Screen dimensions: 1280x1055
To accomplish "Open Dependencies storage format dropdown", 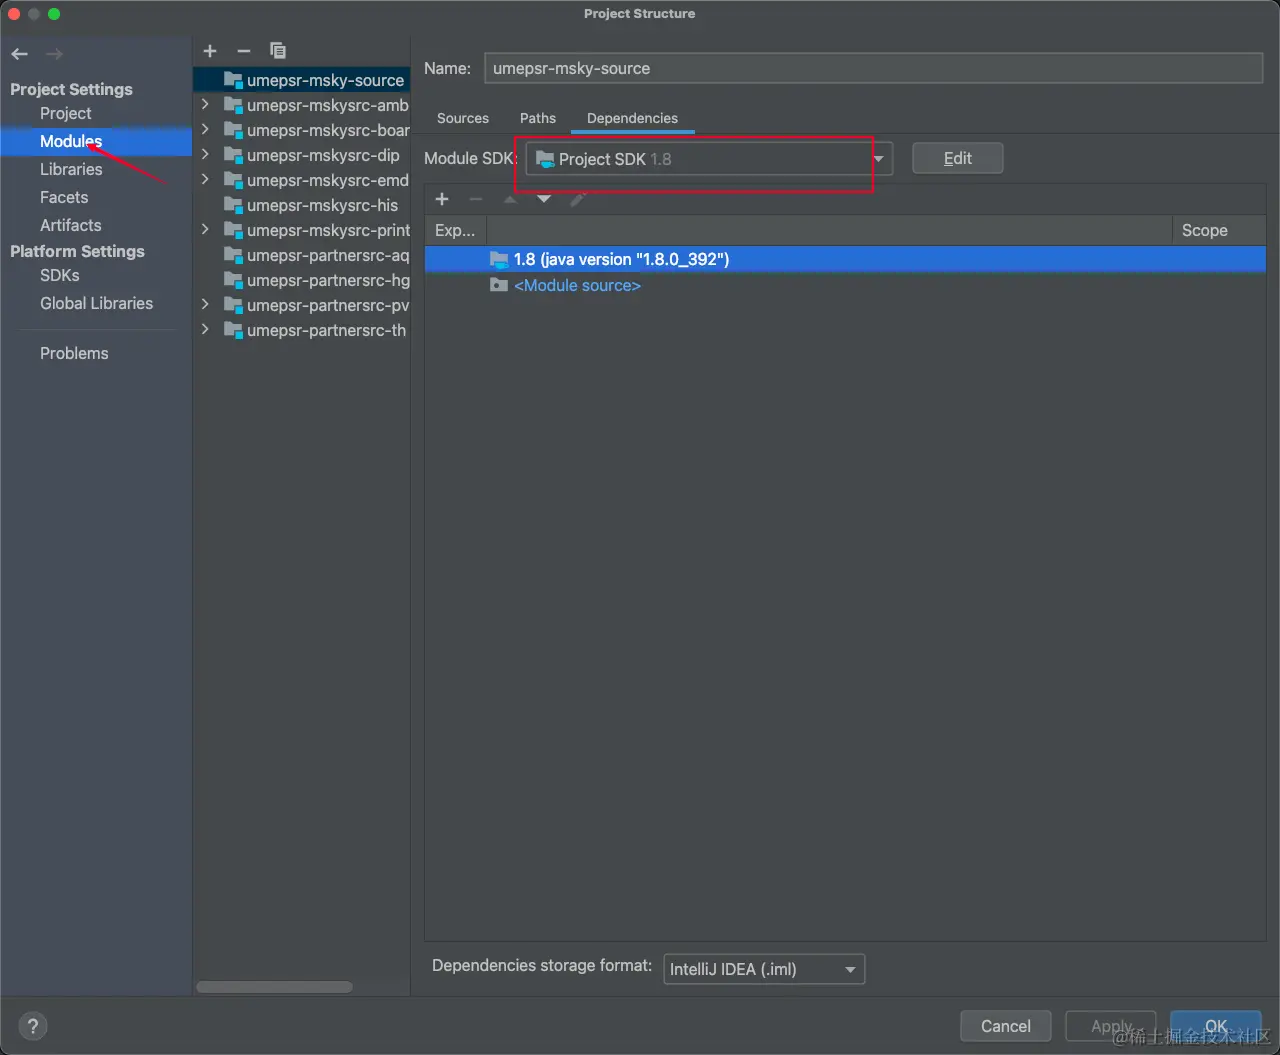I will pos(764,969).
